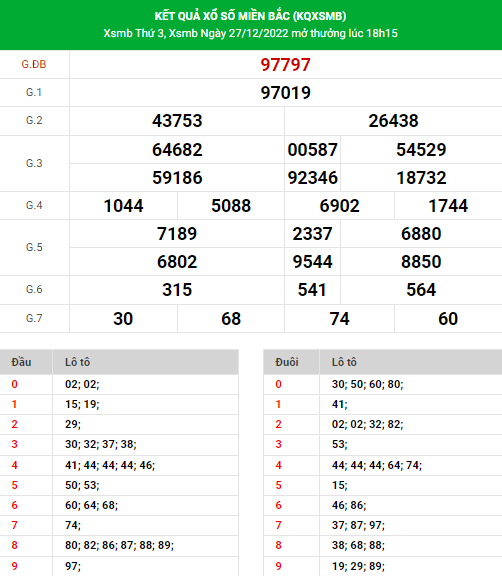This screenshot has width=502, height=576.
Task: Click G.7 number 30
Action: [123, 318]
